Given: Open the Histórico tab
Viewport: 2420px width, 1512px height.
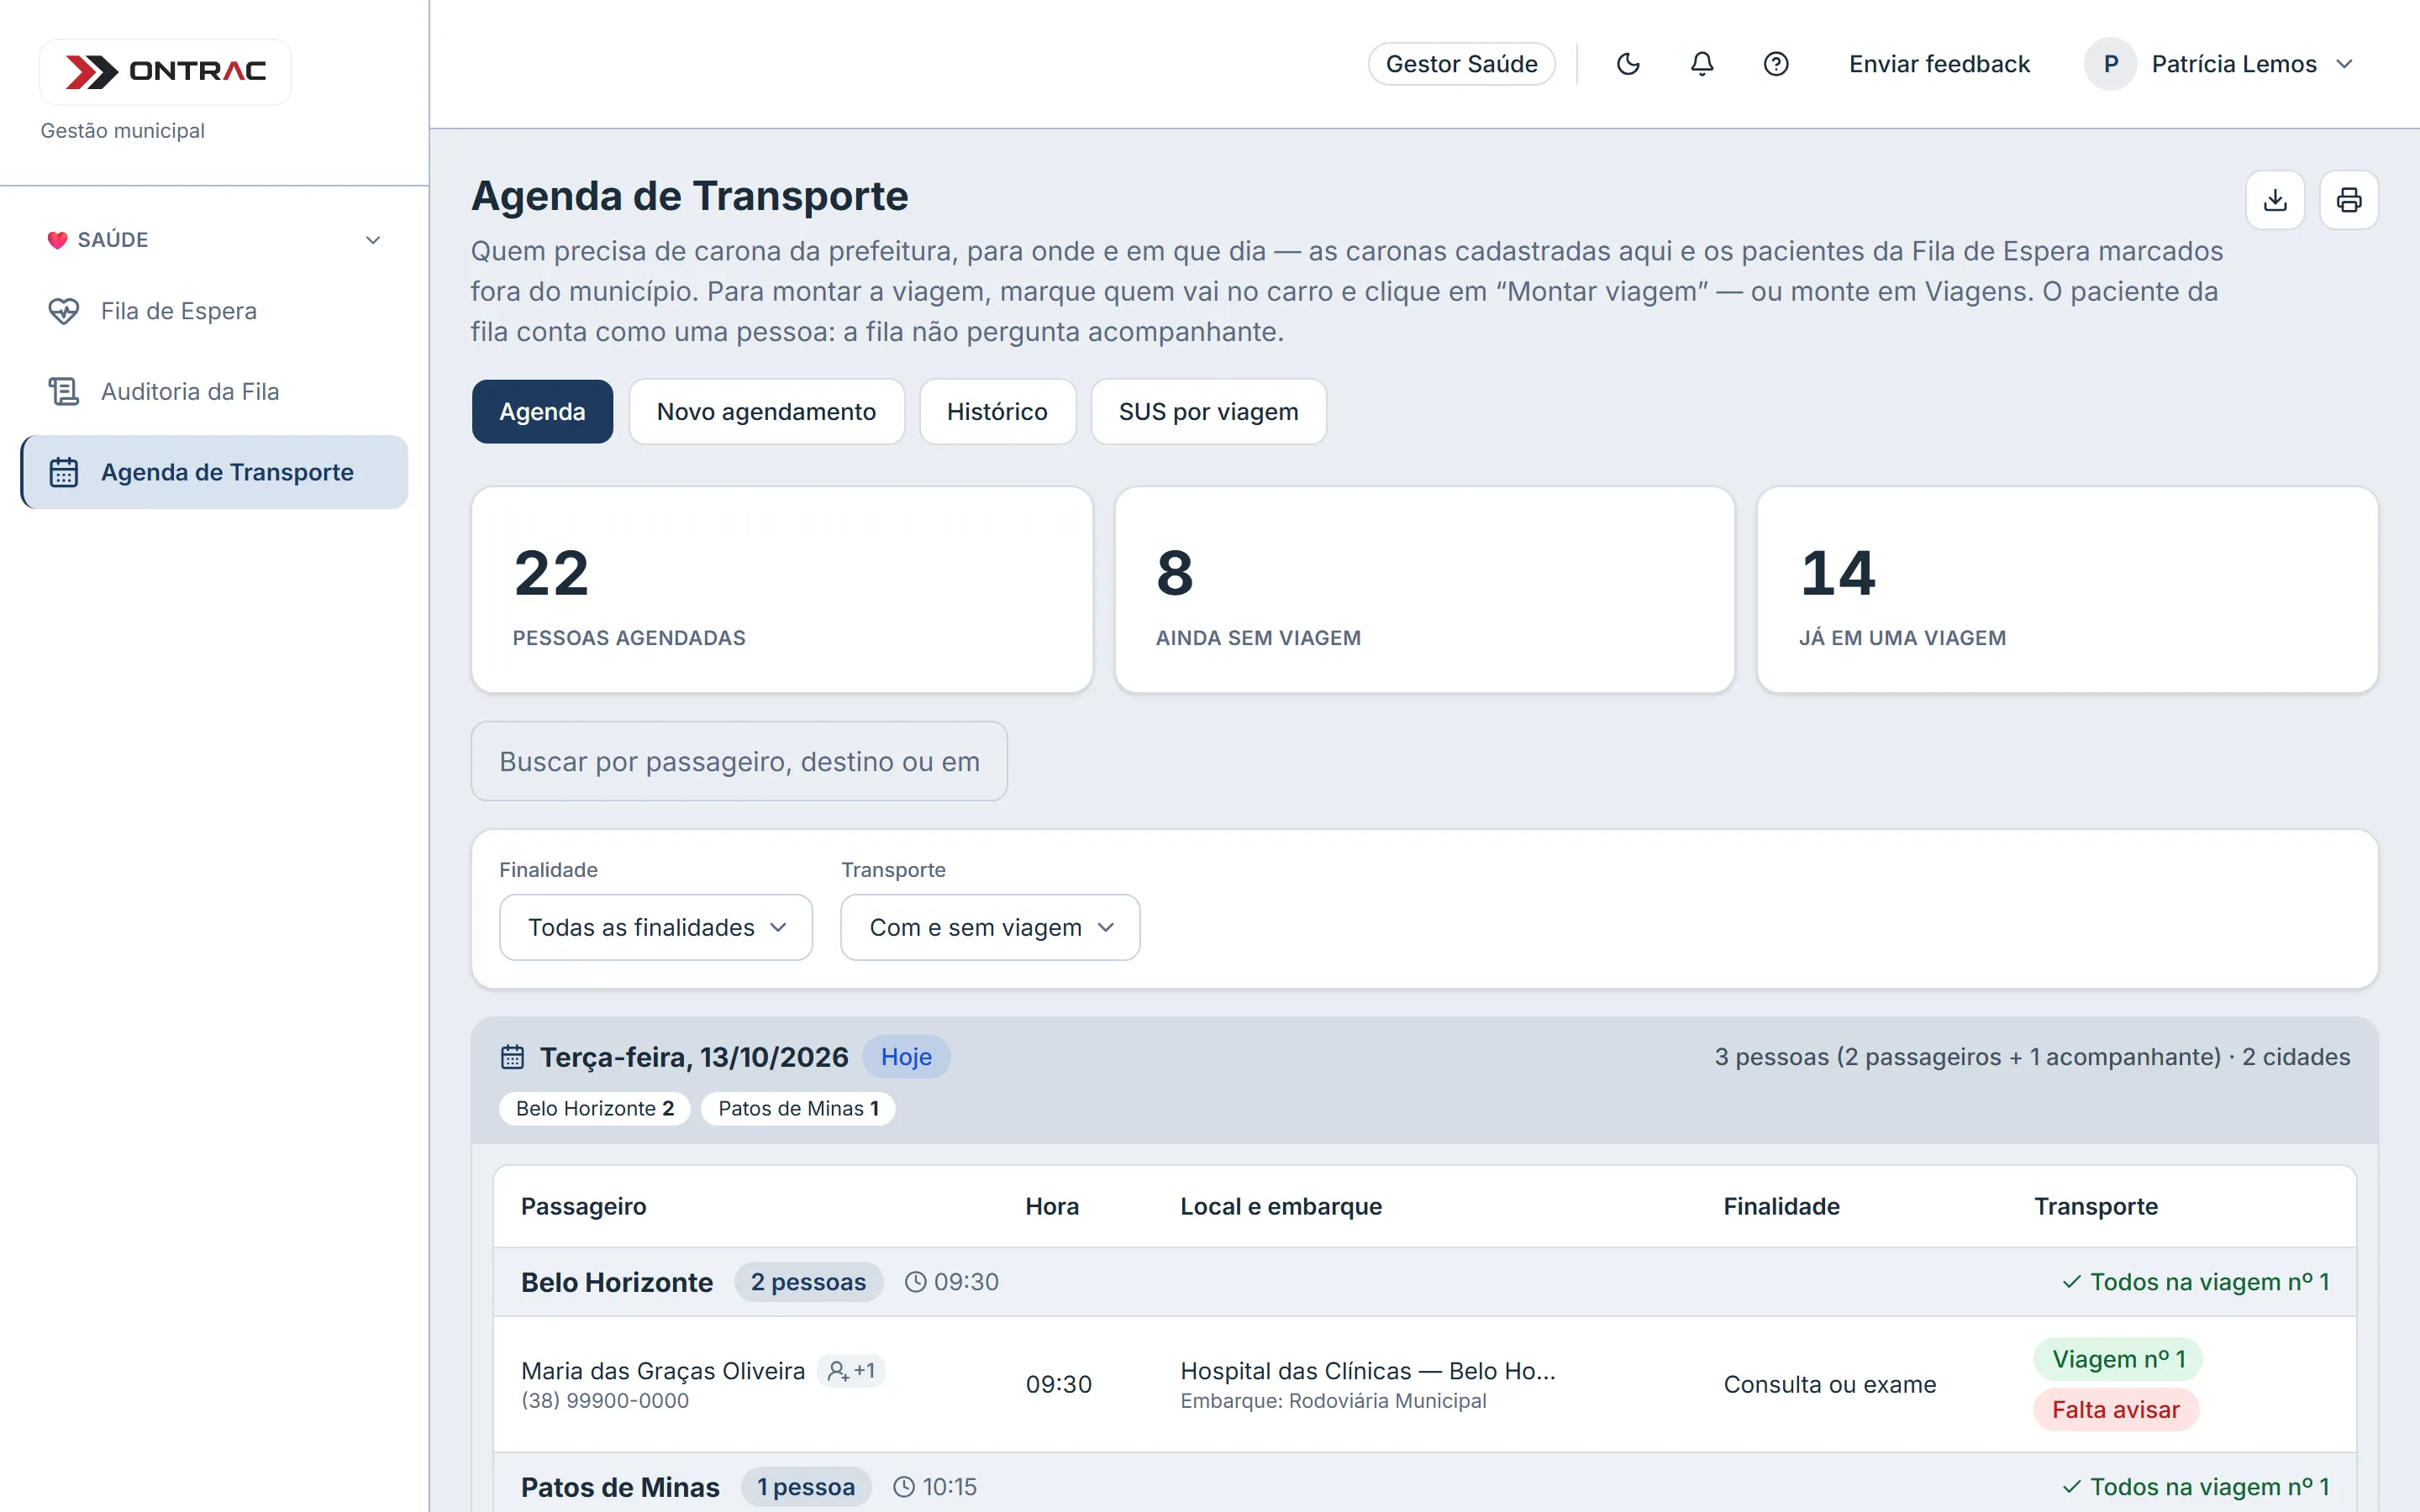Looking at the screenshot, I should point(997,411).
